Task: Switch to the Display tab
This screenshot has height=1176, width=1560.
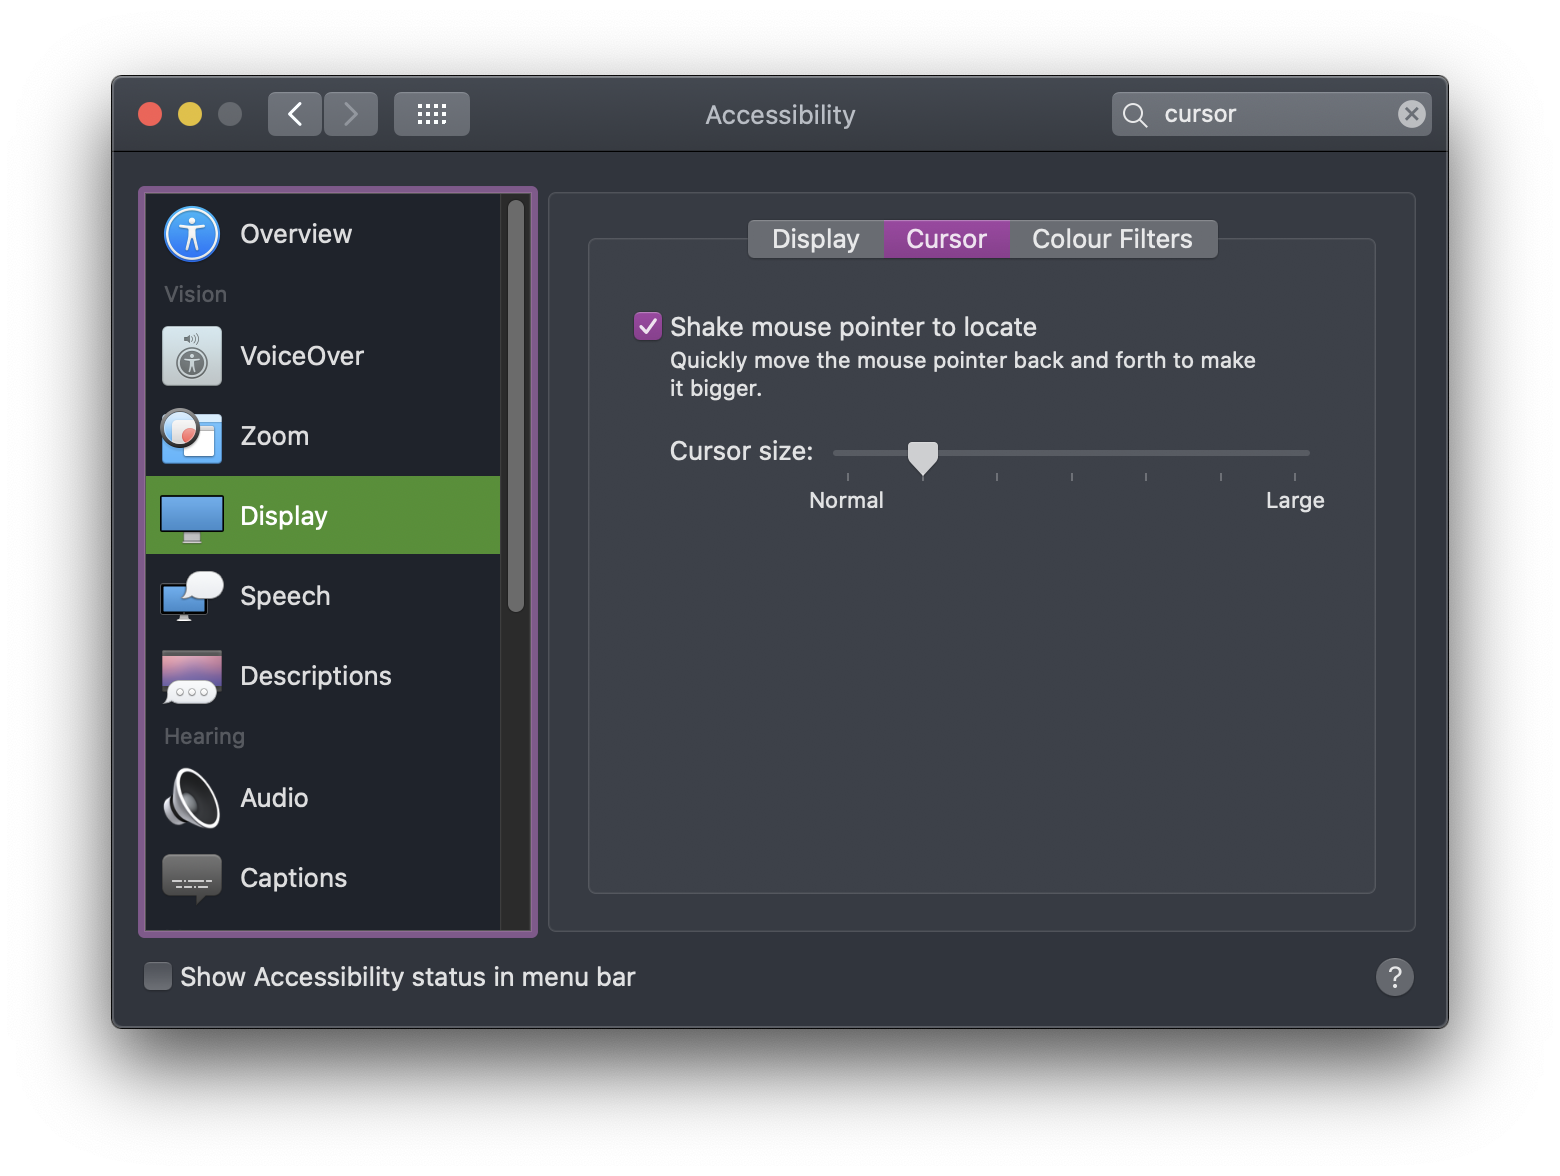Action: (x=816, y=239)
